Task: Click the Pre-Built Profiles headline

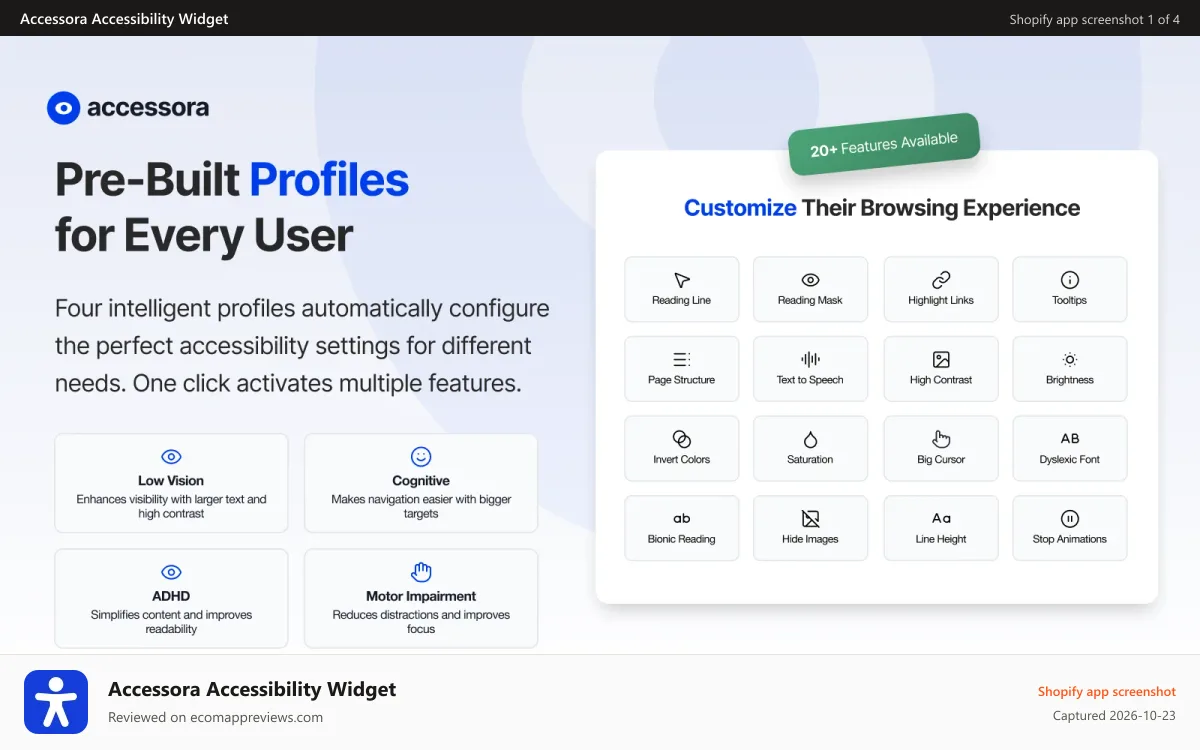Action: click(232, 179)
